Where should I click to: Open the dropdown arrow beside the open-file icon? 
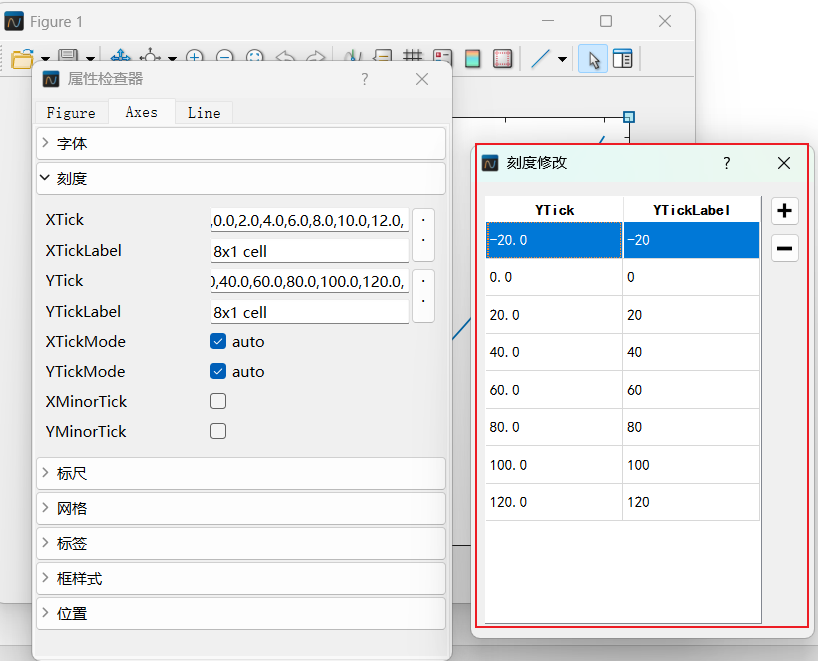[45, 59]
